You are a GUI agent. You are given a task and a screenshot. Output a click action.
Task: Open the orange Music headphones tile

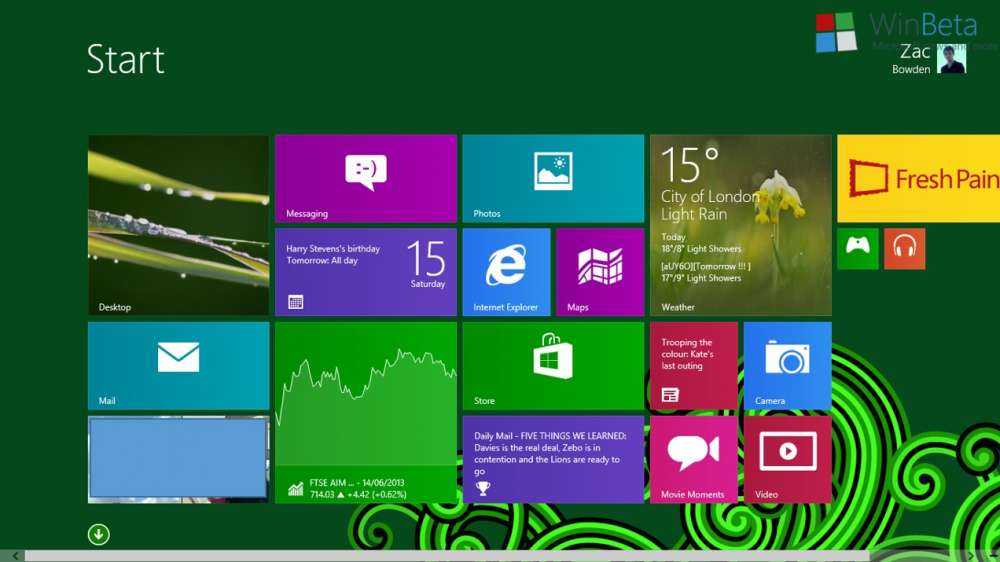pos(905,249)
